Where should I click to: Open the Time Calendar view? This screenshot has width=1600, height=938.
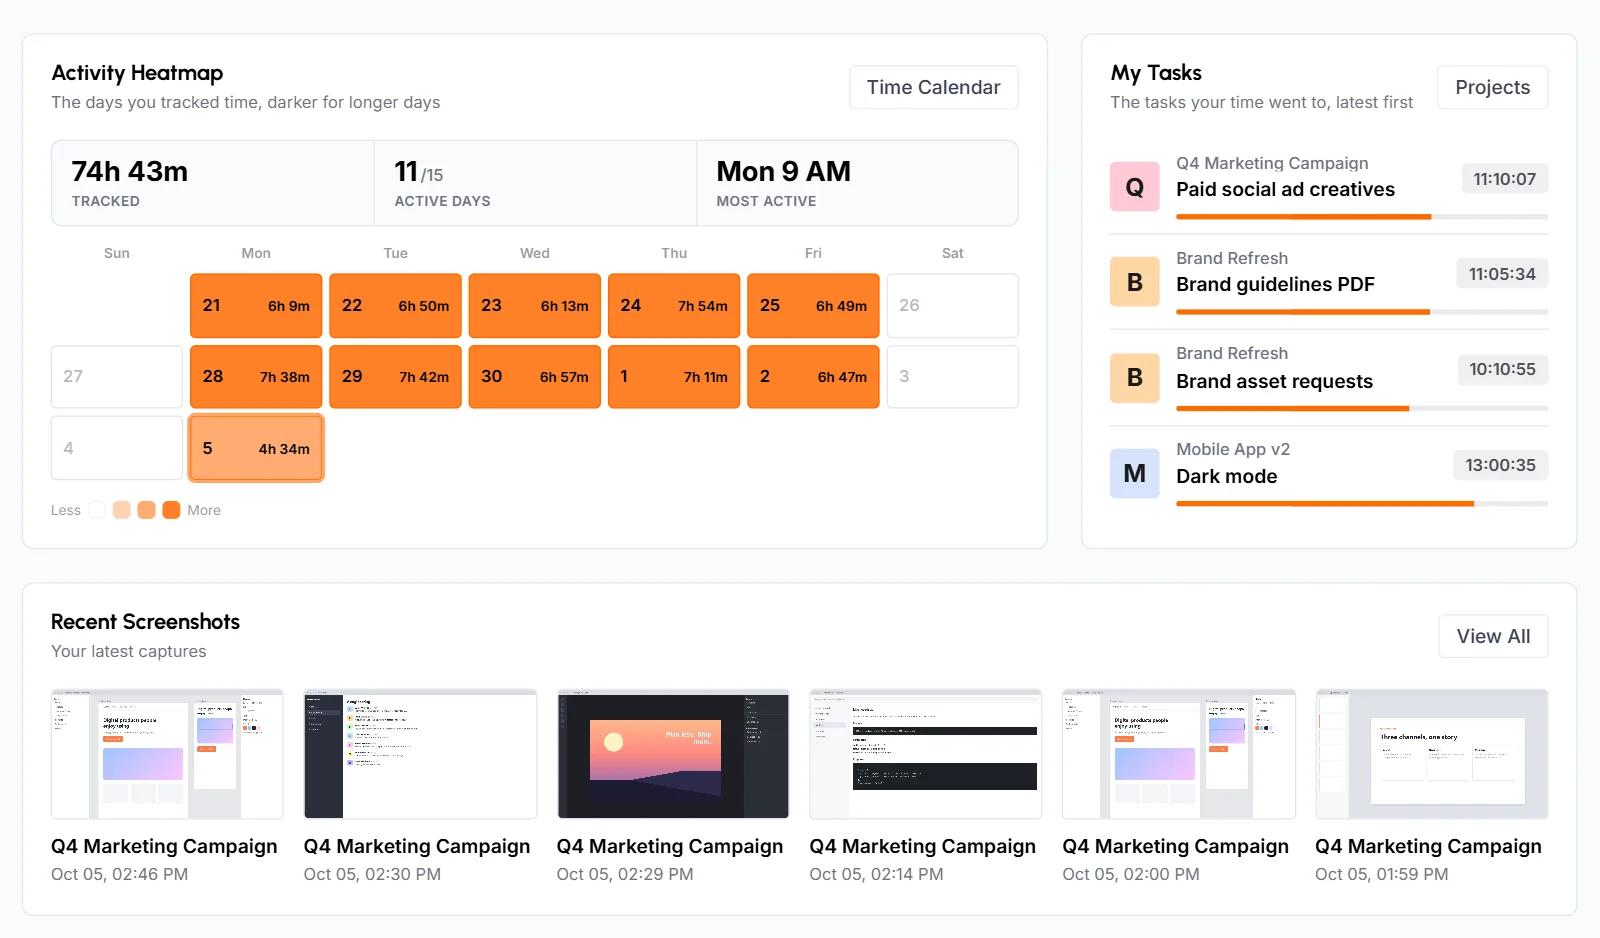coord(934,87)
